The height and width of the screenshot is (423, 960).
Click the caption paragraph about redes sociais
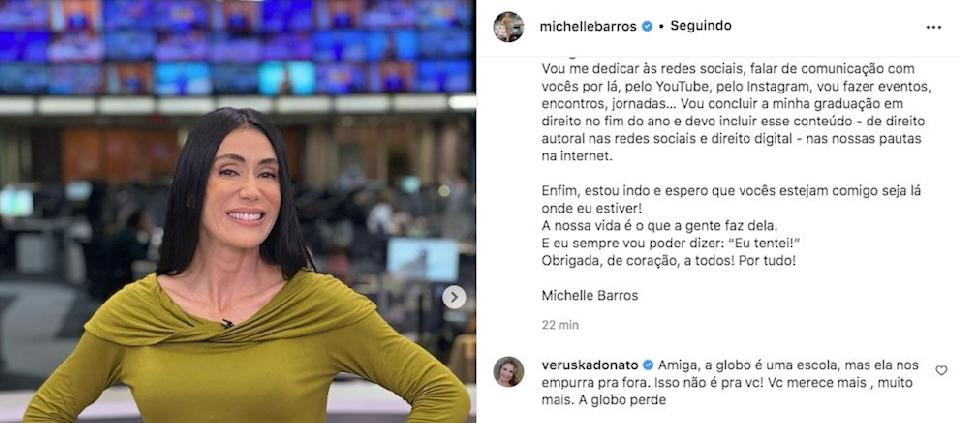736,113
